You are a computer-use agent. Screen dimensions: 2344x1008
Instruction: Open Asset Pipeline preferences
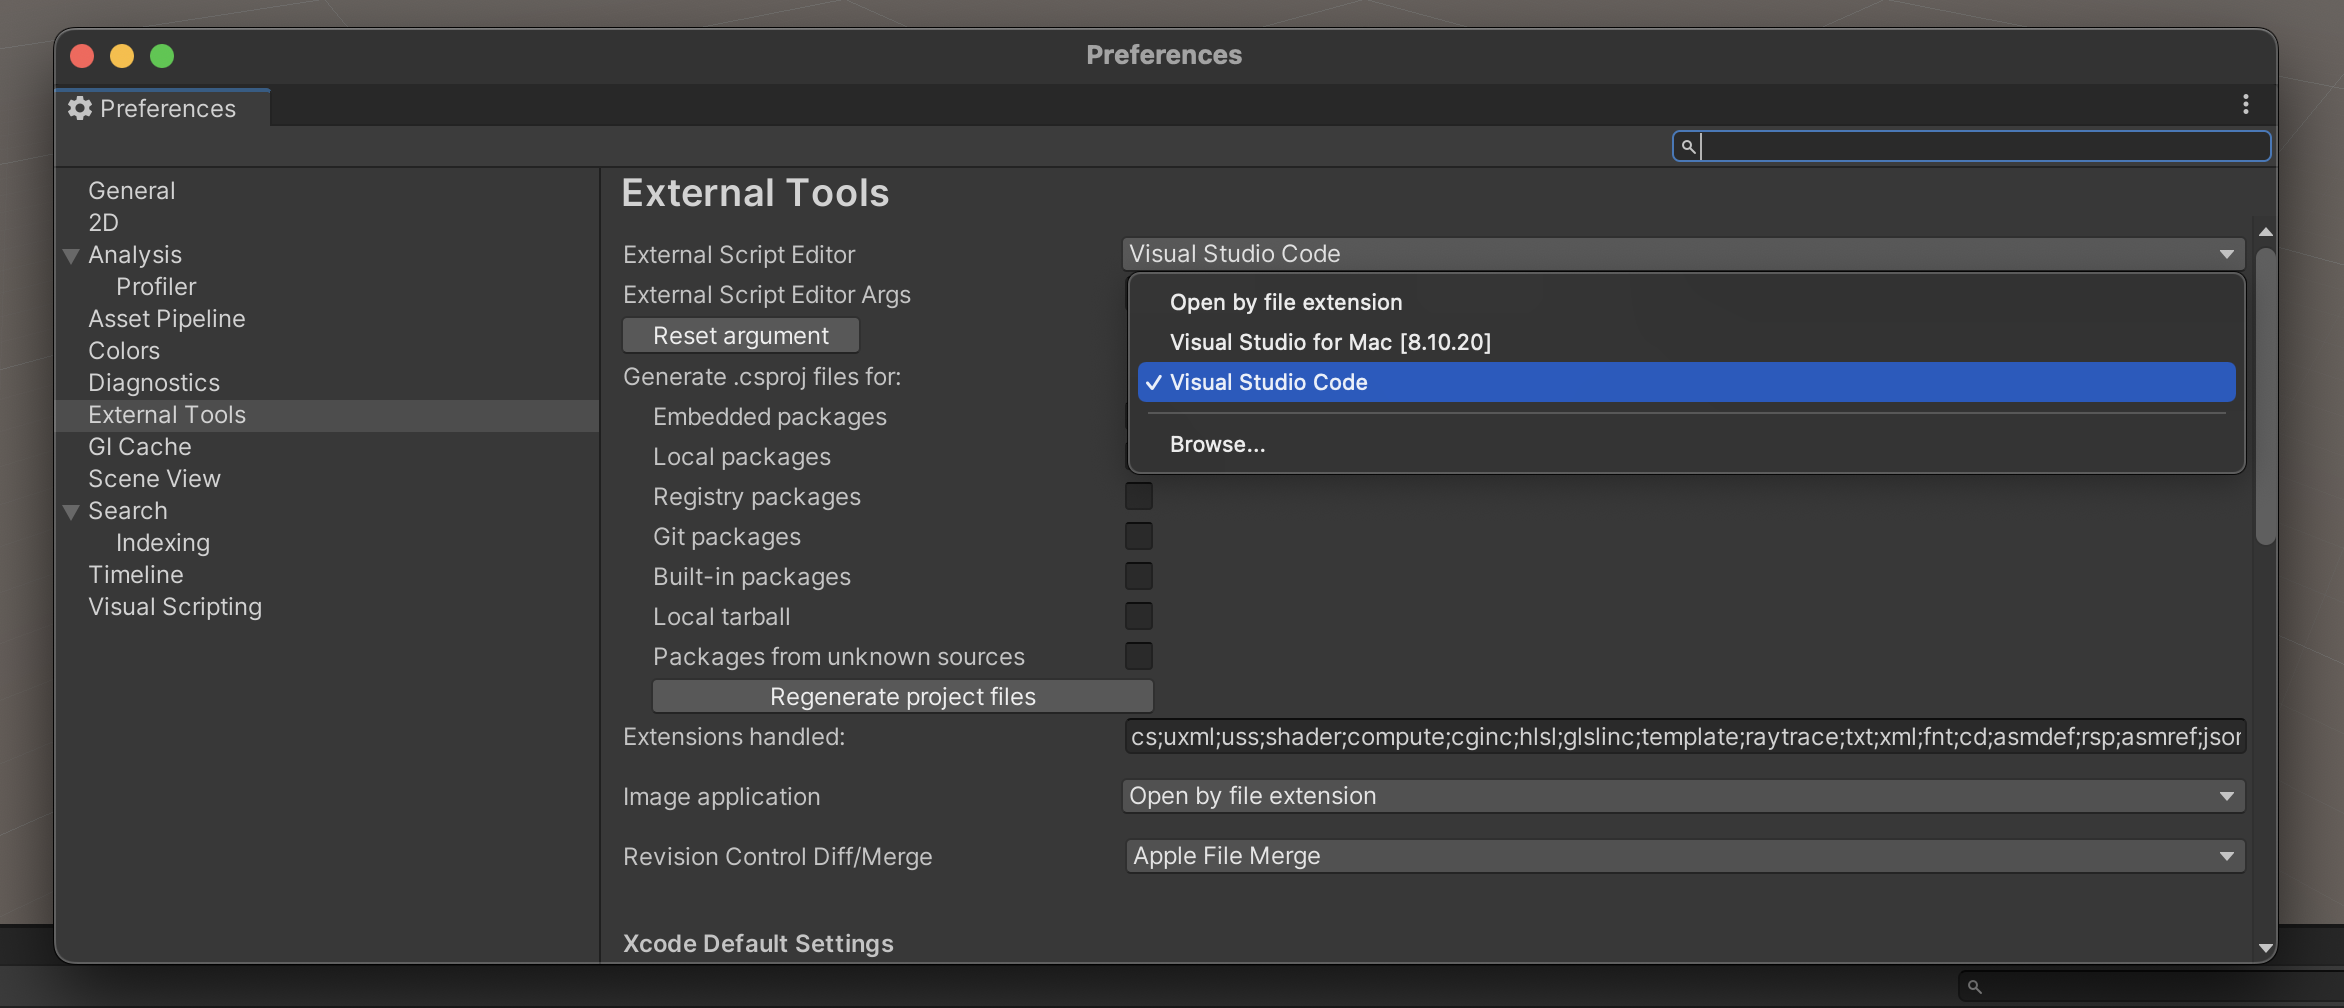click(166, 318)
